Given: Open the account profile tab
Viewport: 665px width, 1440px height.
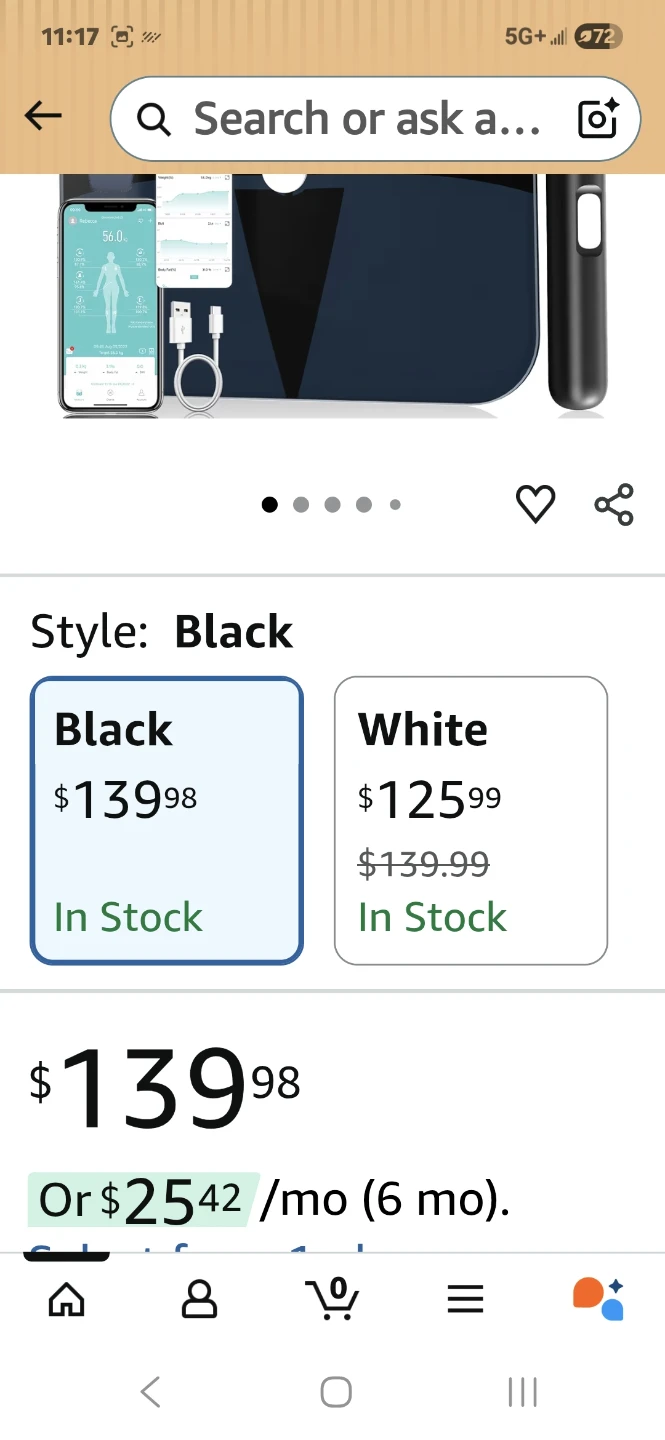Looking at the screenshot, I should pyautogui.click(x=199, y=1298).
